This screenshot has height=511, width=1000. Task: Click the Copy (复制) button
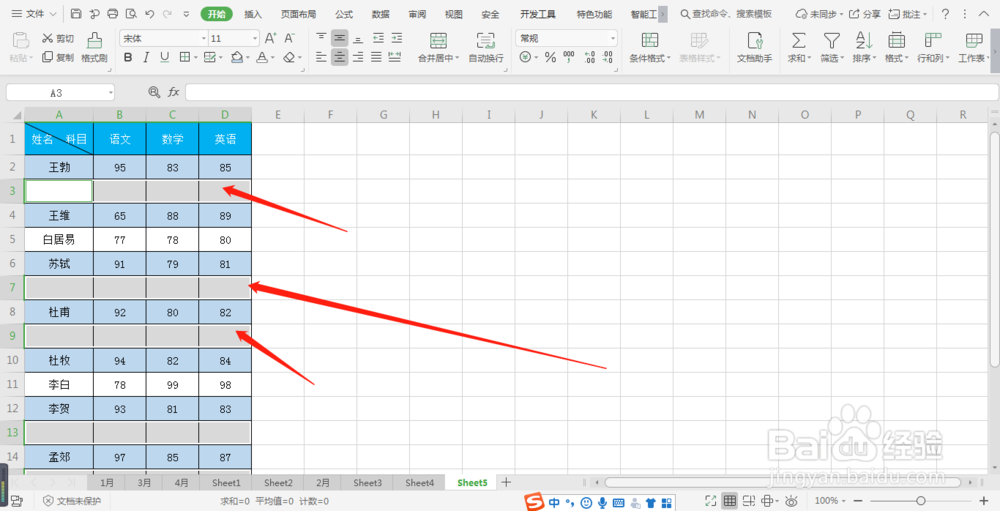pyautogui.click(x=58, y=57)
